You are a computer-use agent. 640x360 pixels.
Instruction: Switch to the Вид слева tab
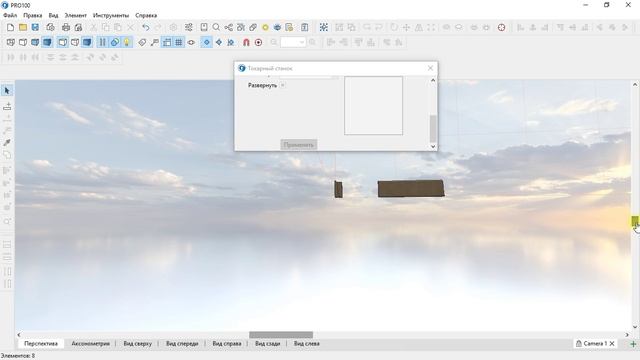click(x=307, y=344)
